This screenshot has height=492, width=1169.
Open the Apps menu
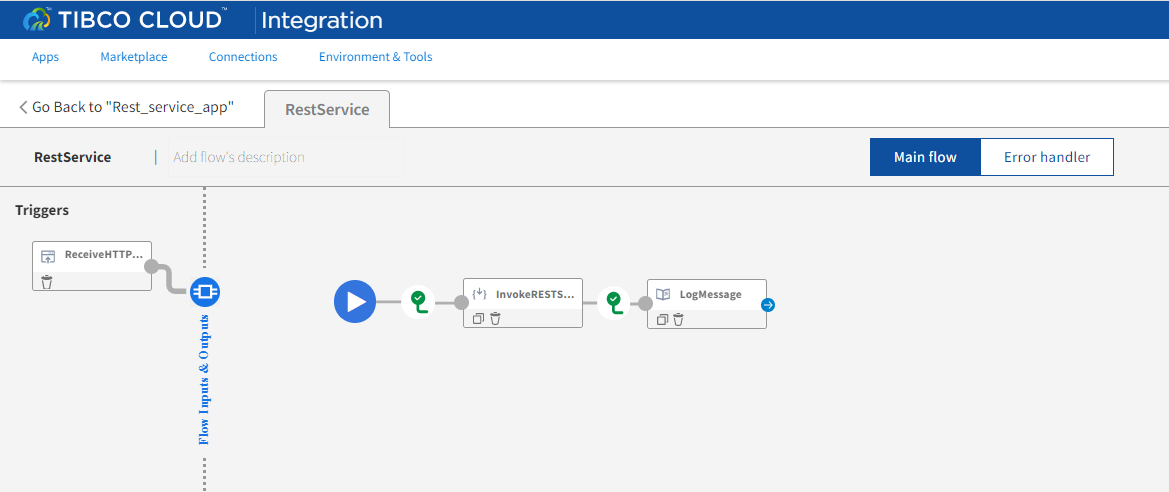(45, 57)
